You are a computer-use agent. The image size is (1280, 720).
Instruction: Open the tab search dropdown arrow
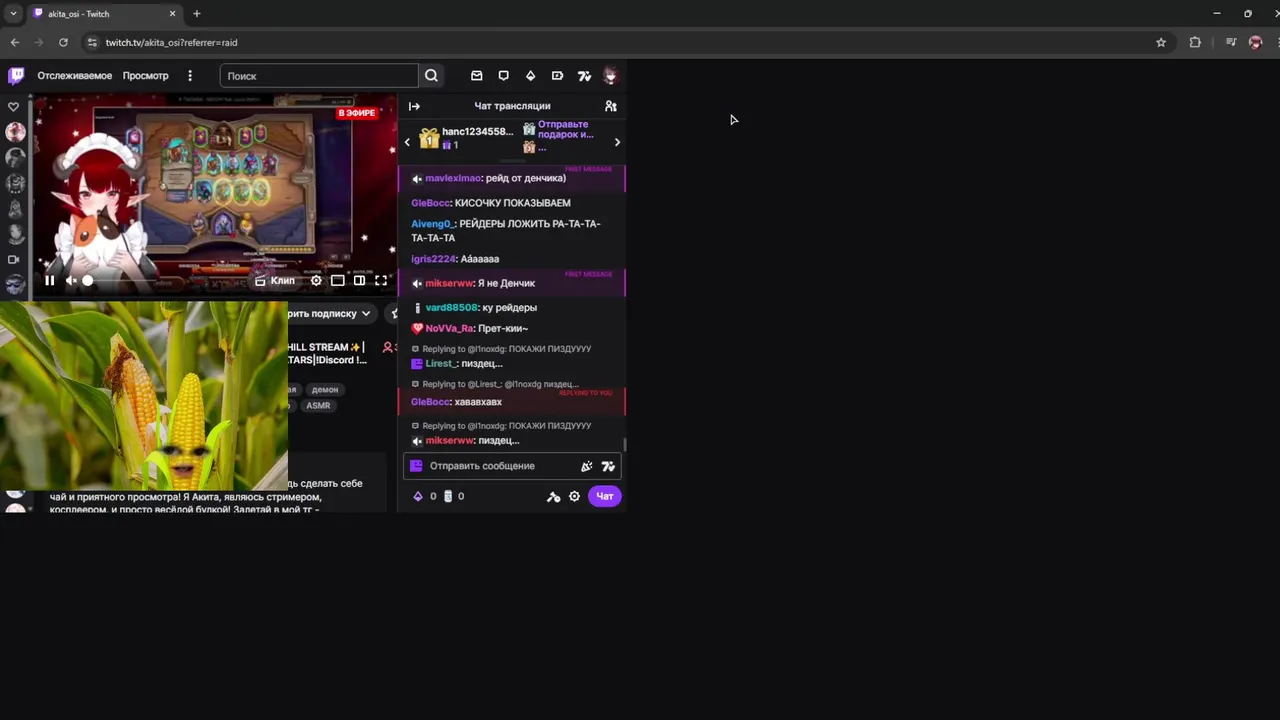[13, 14]
